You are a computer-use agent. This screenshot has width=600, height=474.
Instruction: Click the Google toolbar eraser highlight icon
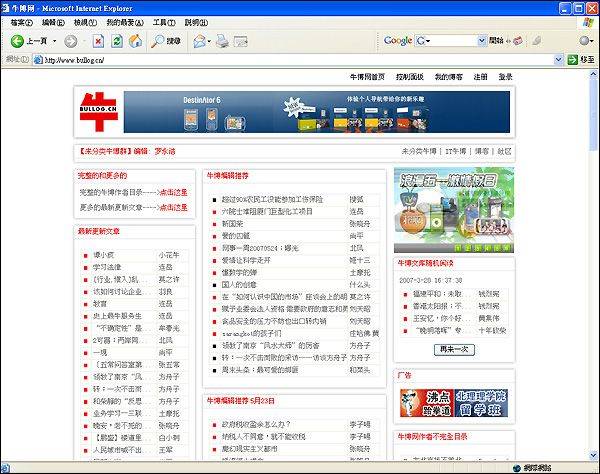pyautogui.click(x=518, y=40)
